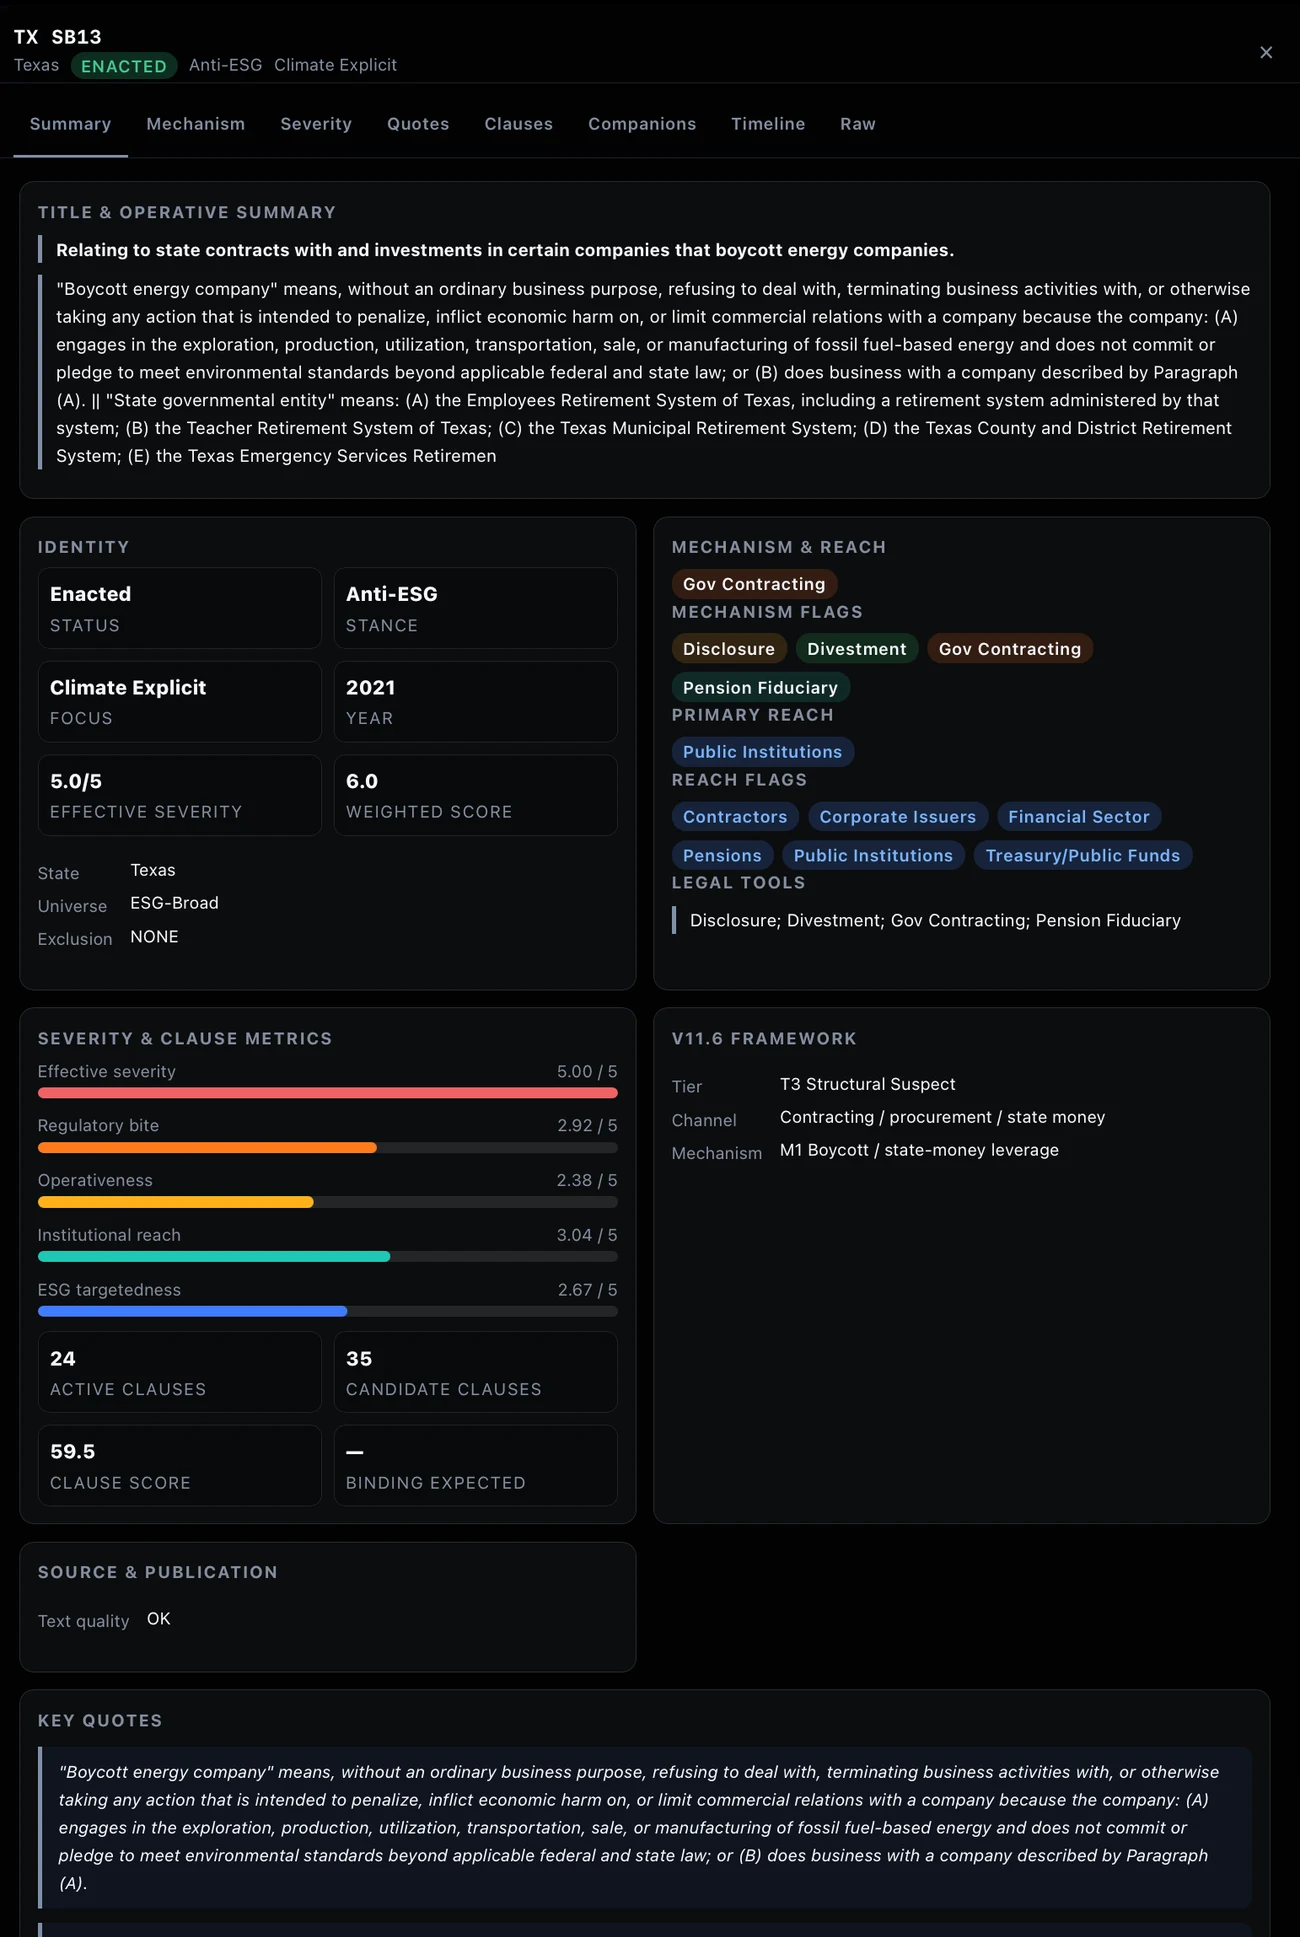This screenshot has width=1300, height=1937.
Task: Open the Mechanism tab
Action: (x=195, y=124)
